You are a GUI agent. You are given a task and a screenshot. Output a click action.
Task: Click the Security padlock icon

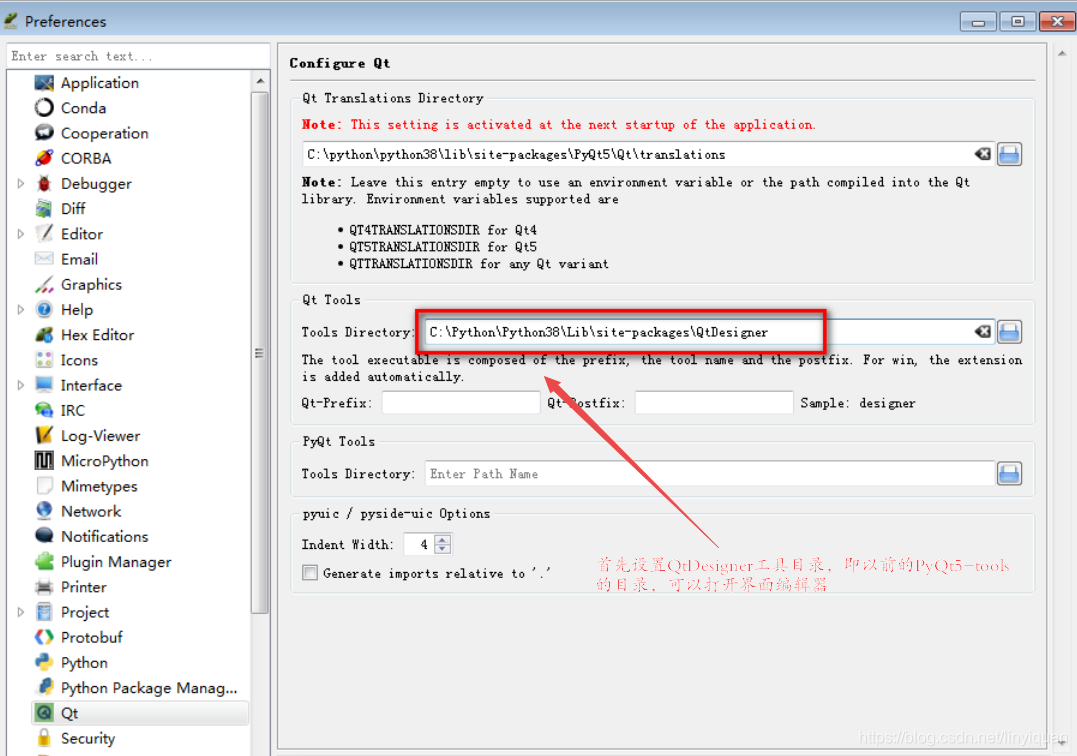point(44,738)
